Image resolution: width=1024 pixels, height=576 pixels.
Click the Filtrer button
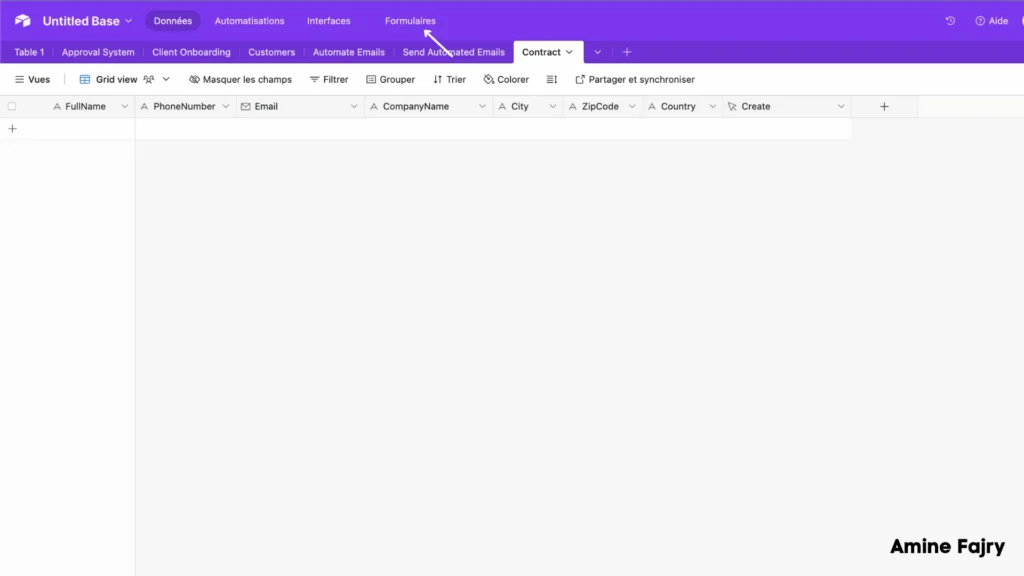click(329, 80)
